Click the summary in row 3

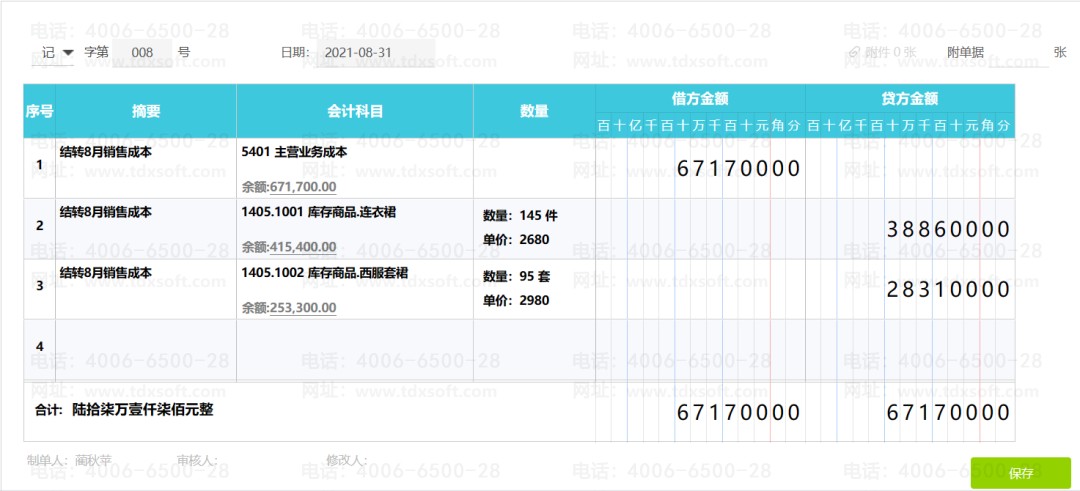point(106,271)
